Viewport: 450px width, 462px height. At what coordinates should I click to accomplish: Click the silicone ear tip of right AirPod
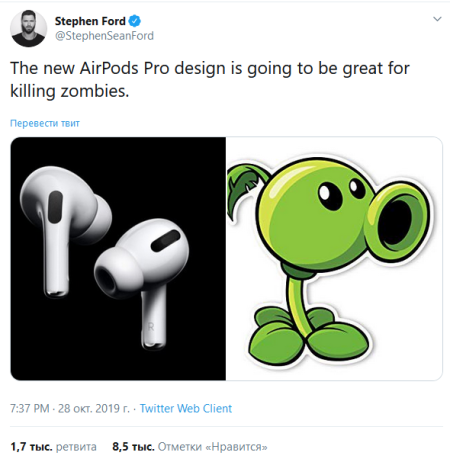point(113,273)
